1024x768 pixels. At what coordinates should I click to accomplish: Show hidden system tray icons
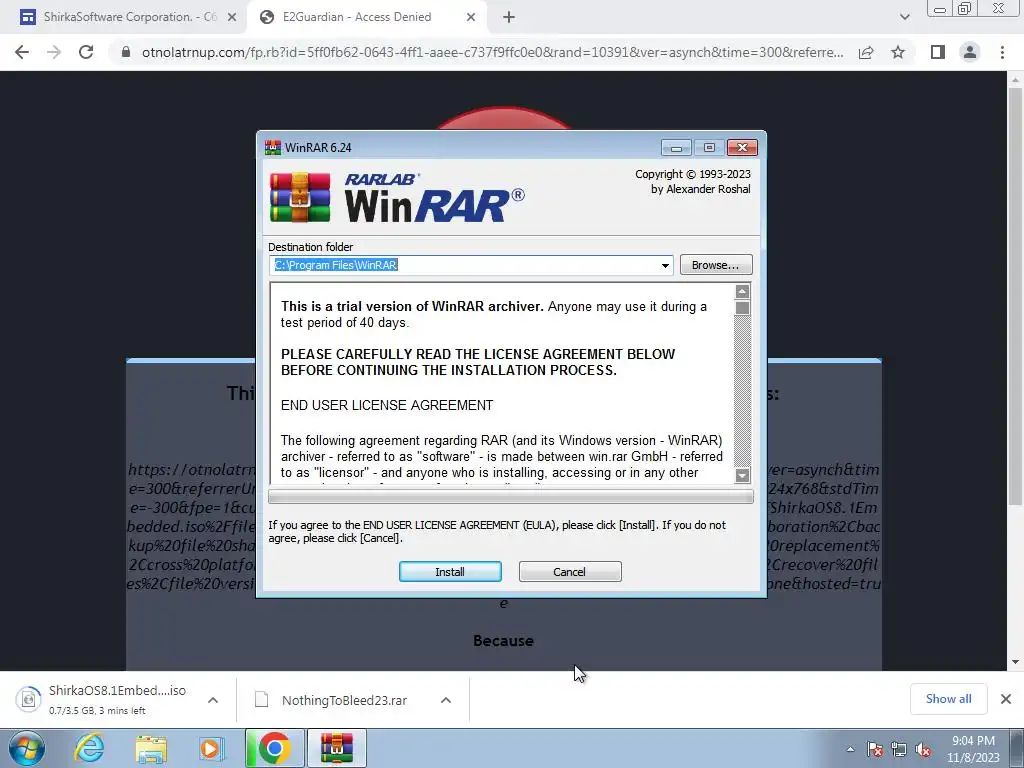click(850, 749)
